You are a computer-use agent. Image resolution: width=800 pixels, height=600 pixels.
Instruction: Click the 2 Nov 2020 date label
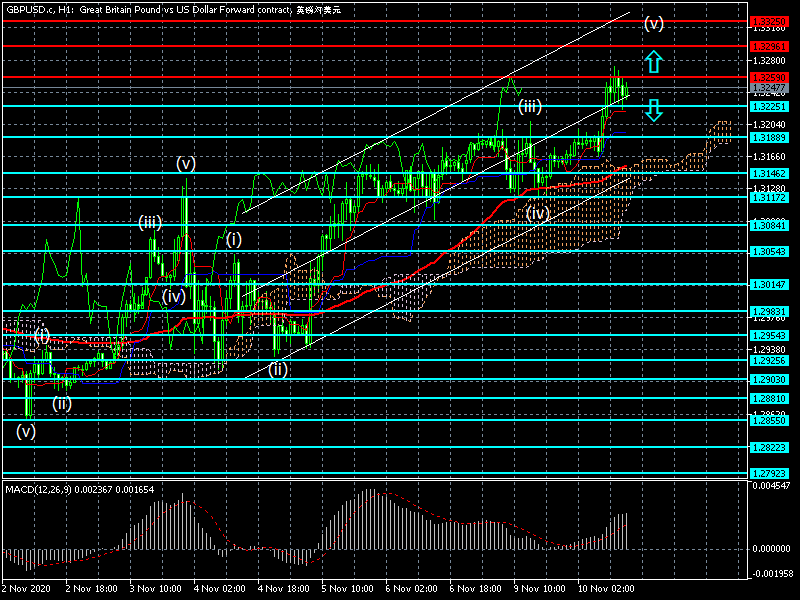[25, 589]
